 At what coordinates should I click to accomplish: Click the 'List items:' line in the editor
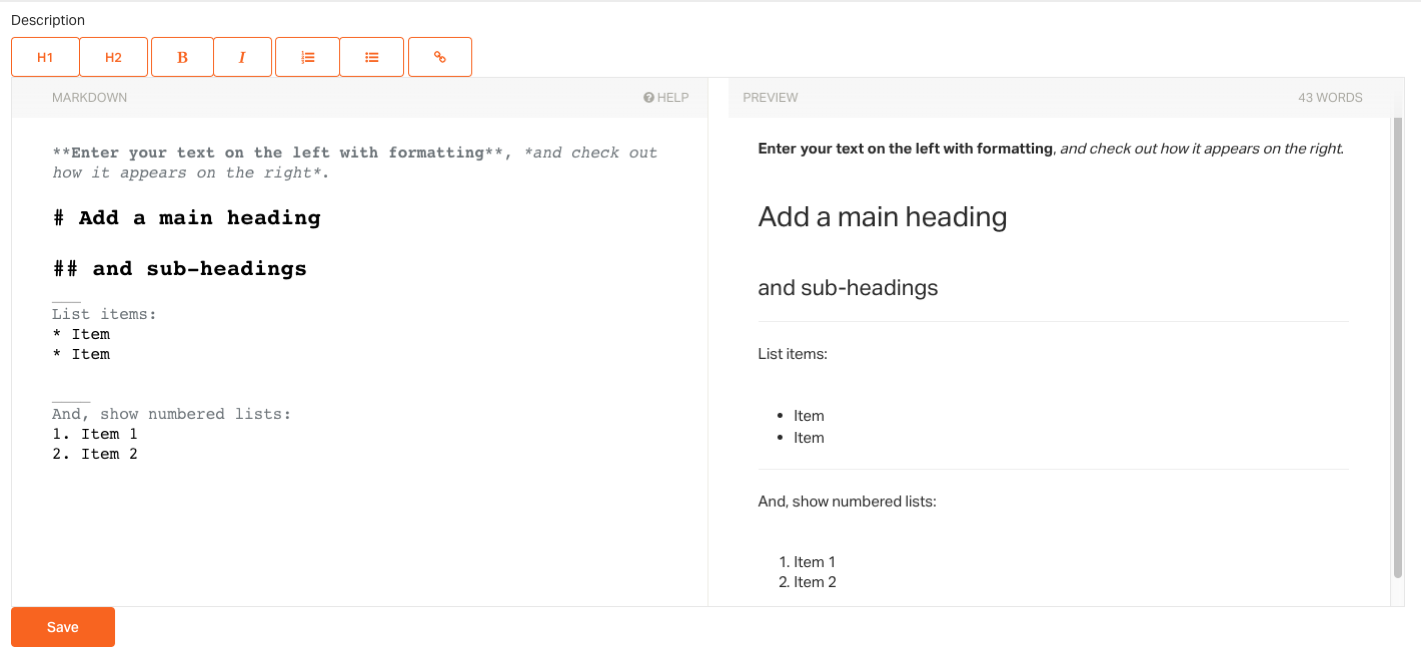pyautogui.click(x=104, y=314)
